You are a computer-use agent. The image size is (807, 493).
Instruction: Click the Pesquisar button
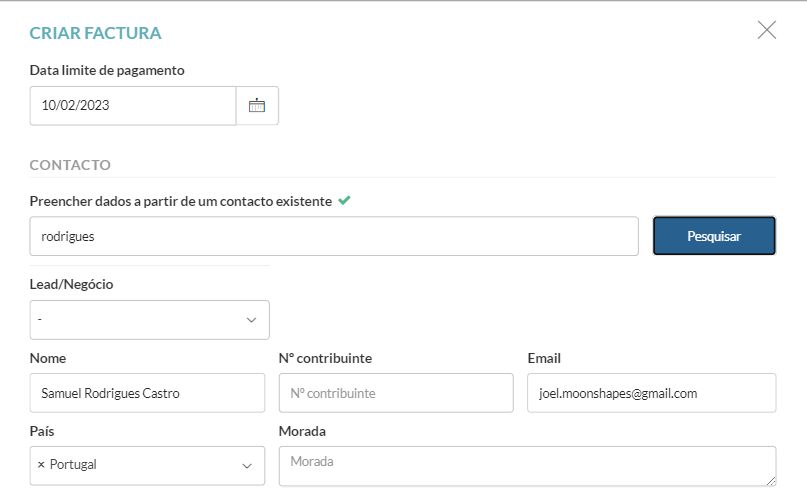click(x=714, y=236)
